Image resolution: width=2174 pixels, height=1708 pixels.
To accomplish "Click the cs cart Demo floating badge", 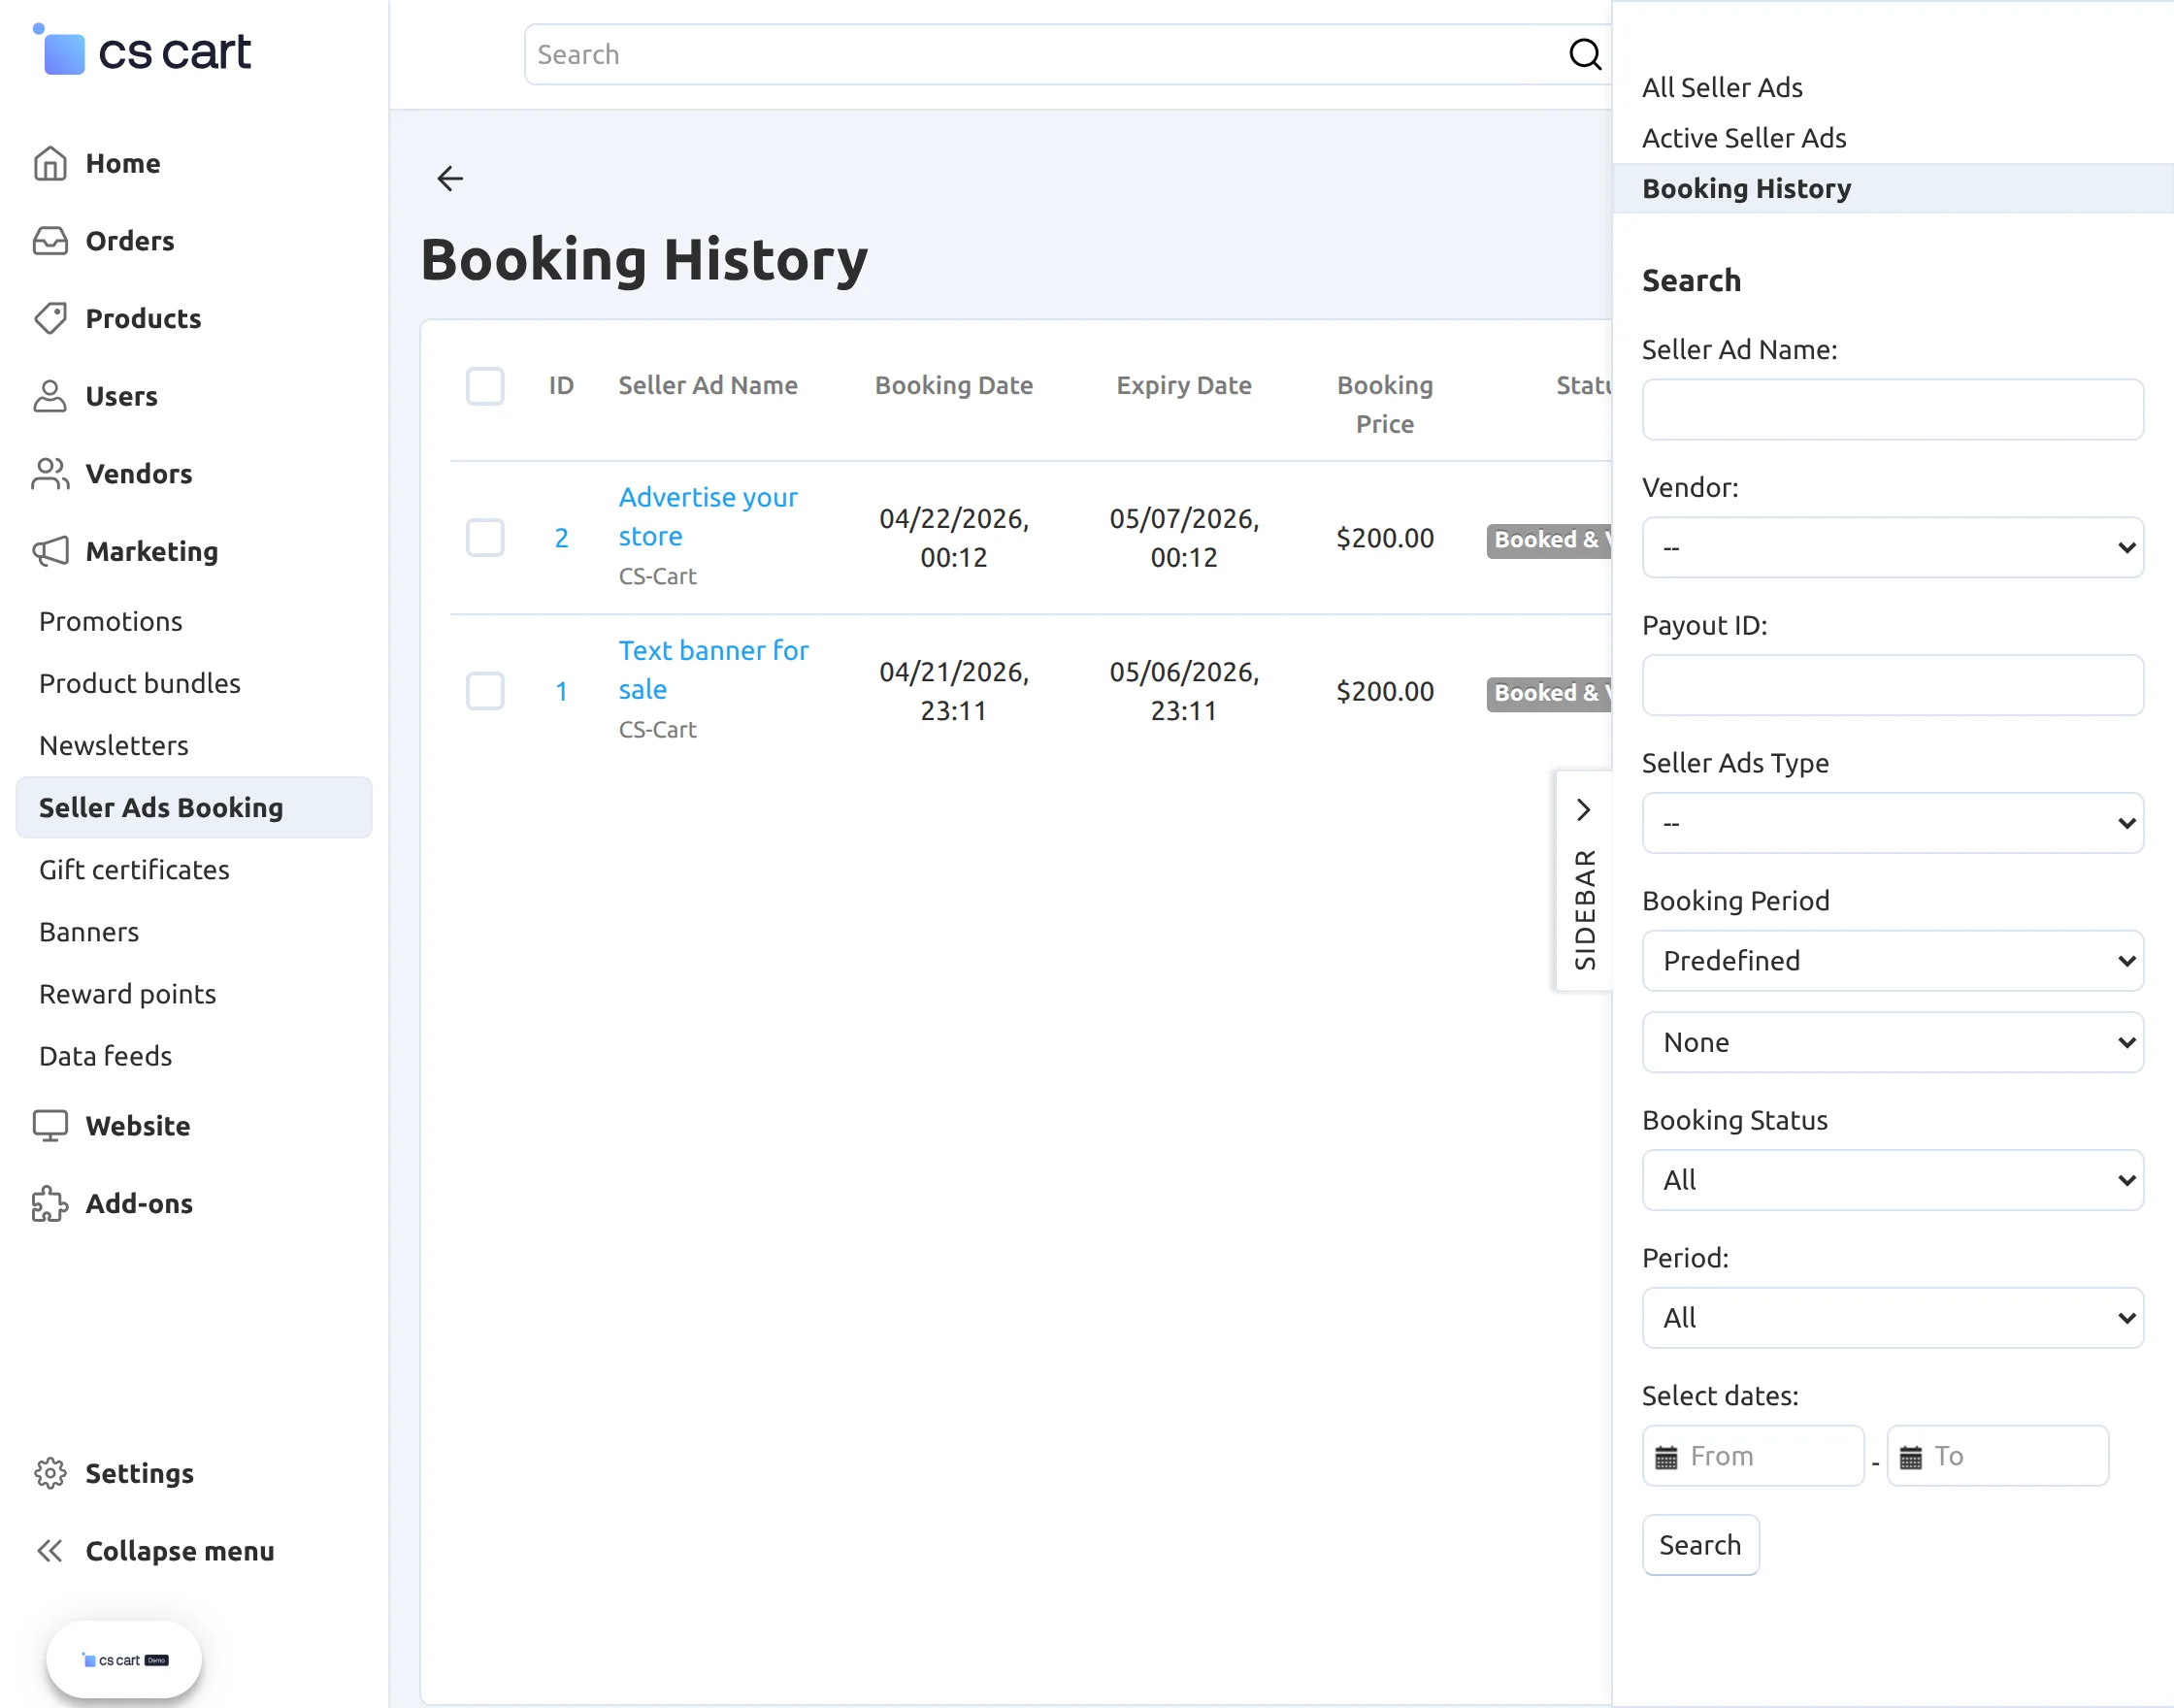I will 124,1660.
